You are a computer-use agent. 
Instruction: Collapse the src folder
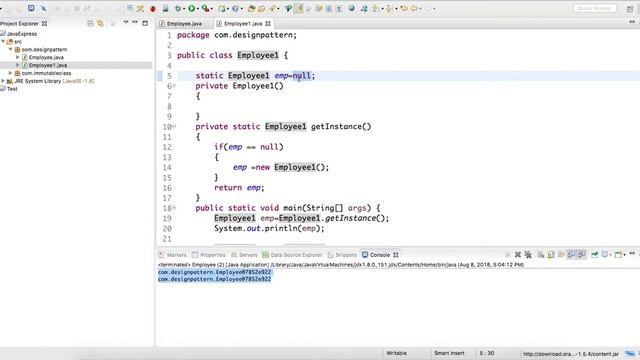coord(3,42)
